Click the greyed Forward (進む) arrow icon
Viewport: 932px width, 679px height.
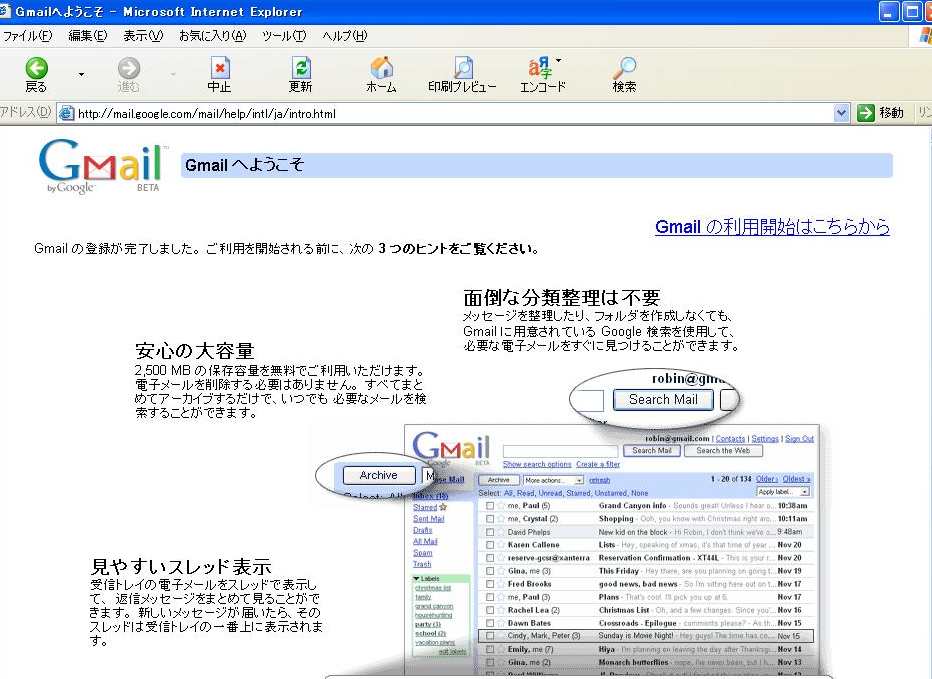129,68
